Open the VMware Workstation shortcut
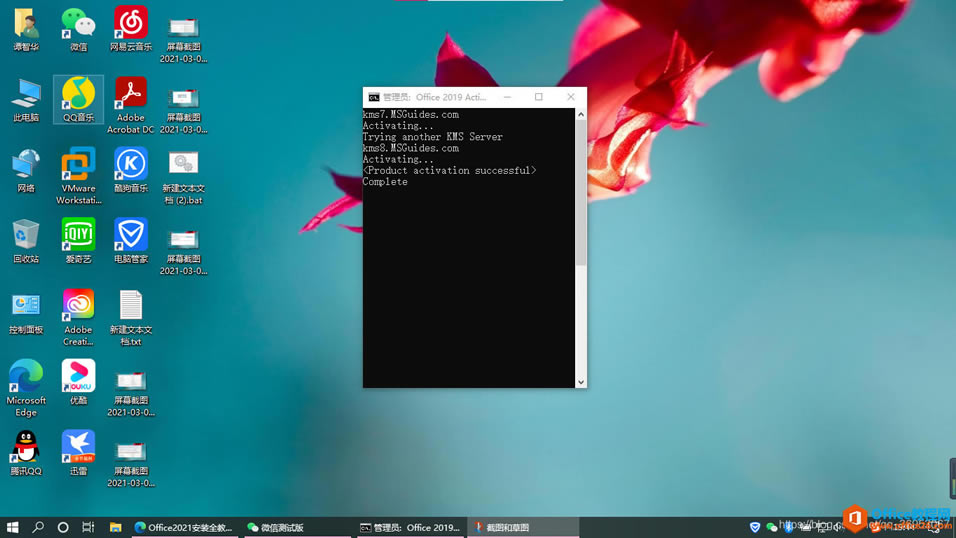Screen dimensions: 956x538 pos(78,176)
